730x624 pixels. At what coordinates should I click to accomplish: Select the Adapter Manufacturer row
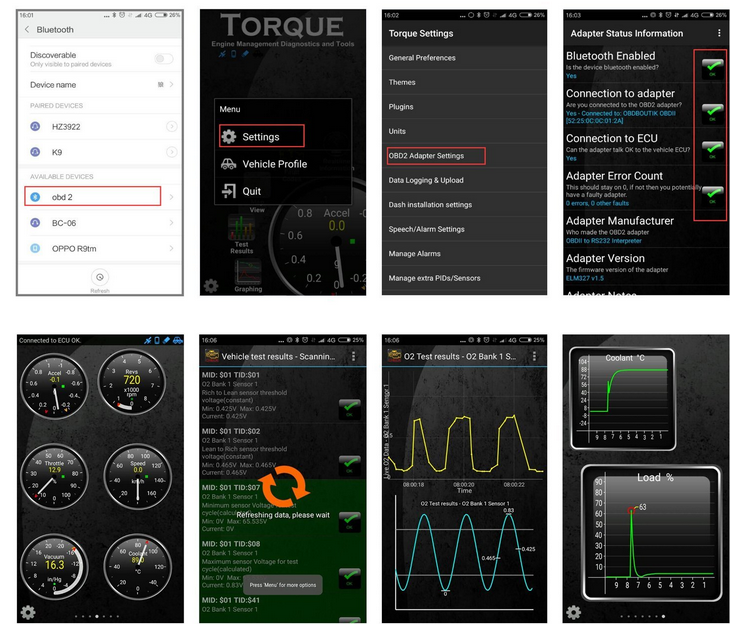coord(645,230)
